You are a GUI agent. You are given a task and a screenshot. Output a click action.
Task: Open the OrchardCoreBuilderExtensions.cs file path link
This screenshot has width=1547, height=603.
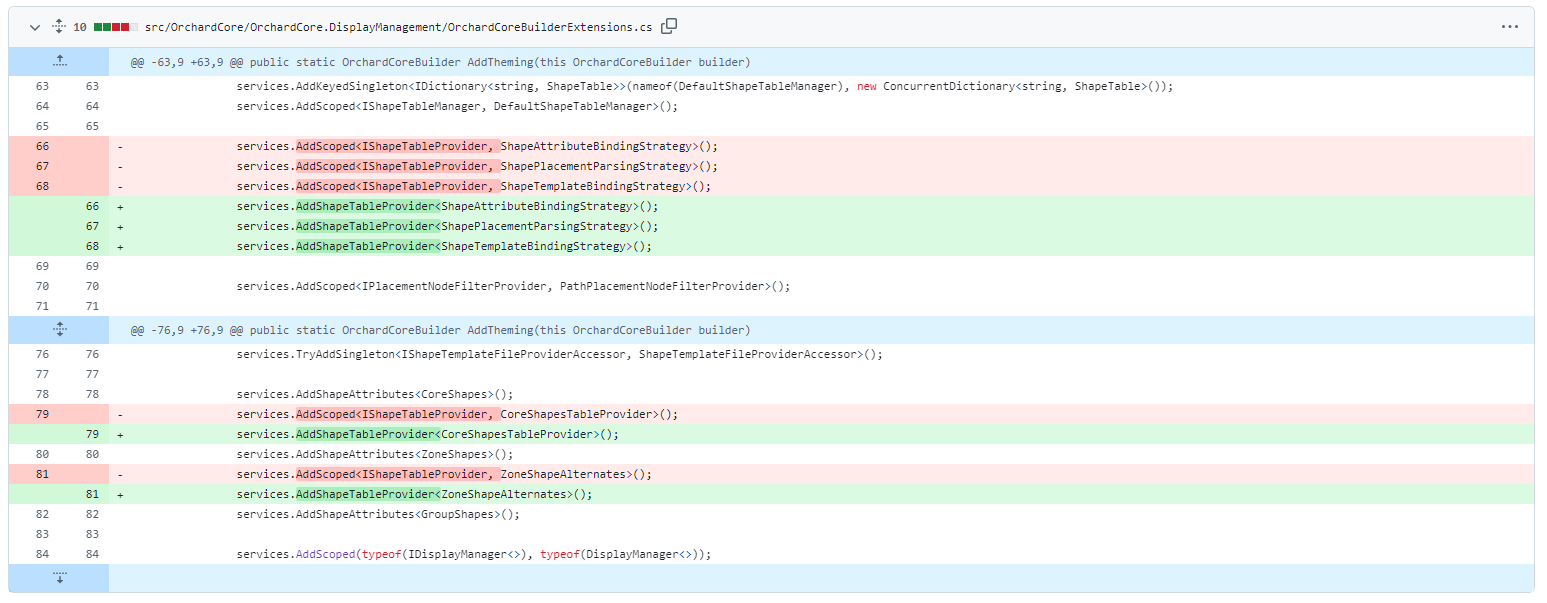click(398, 26)
